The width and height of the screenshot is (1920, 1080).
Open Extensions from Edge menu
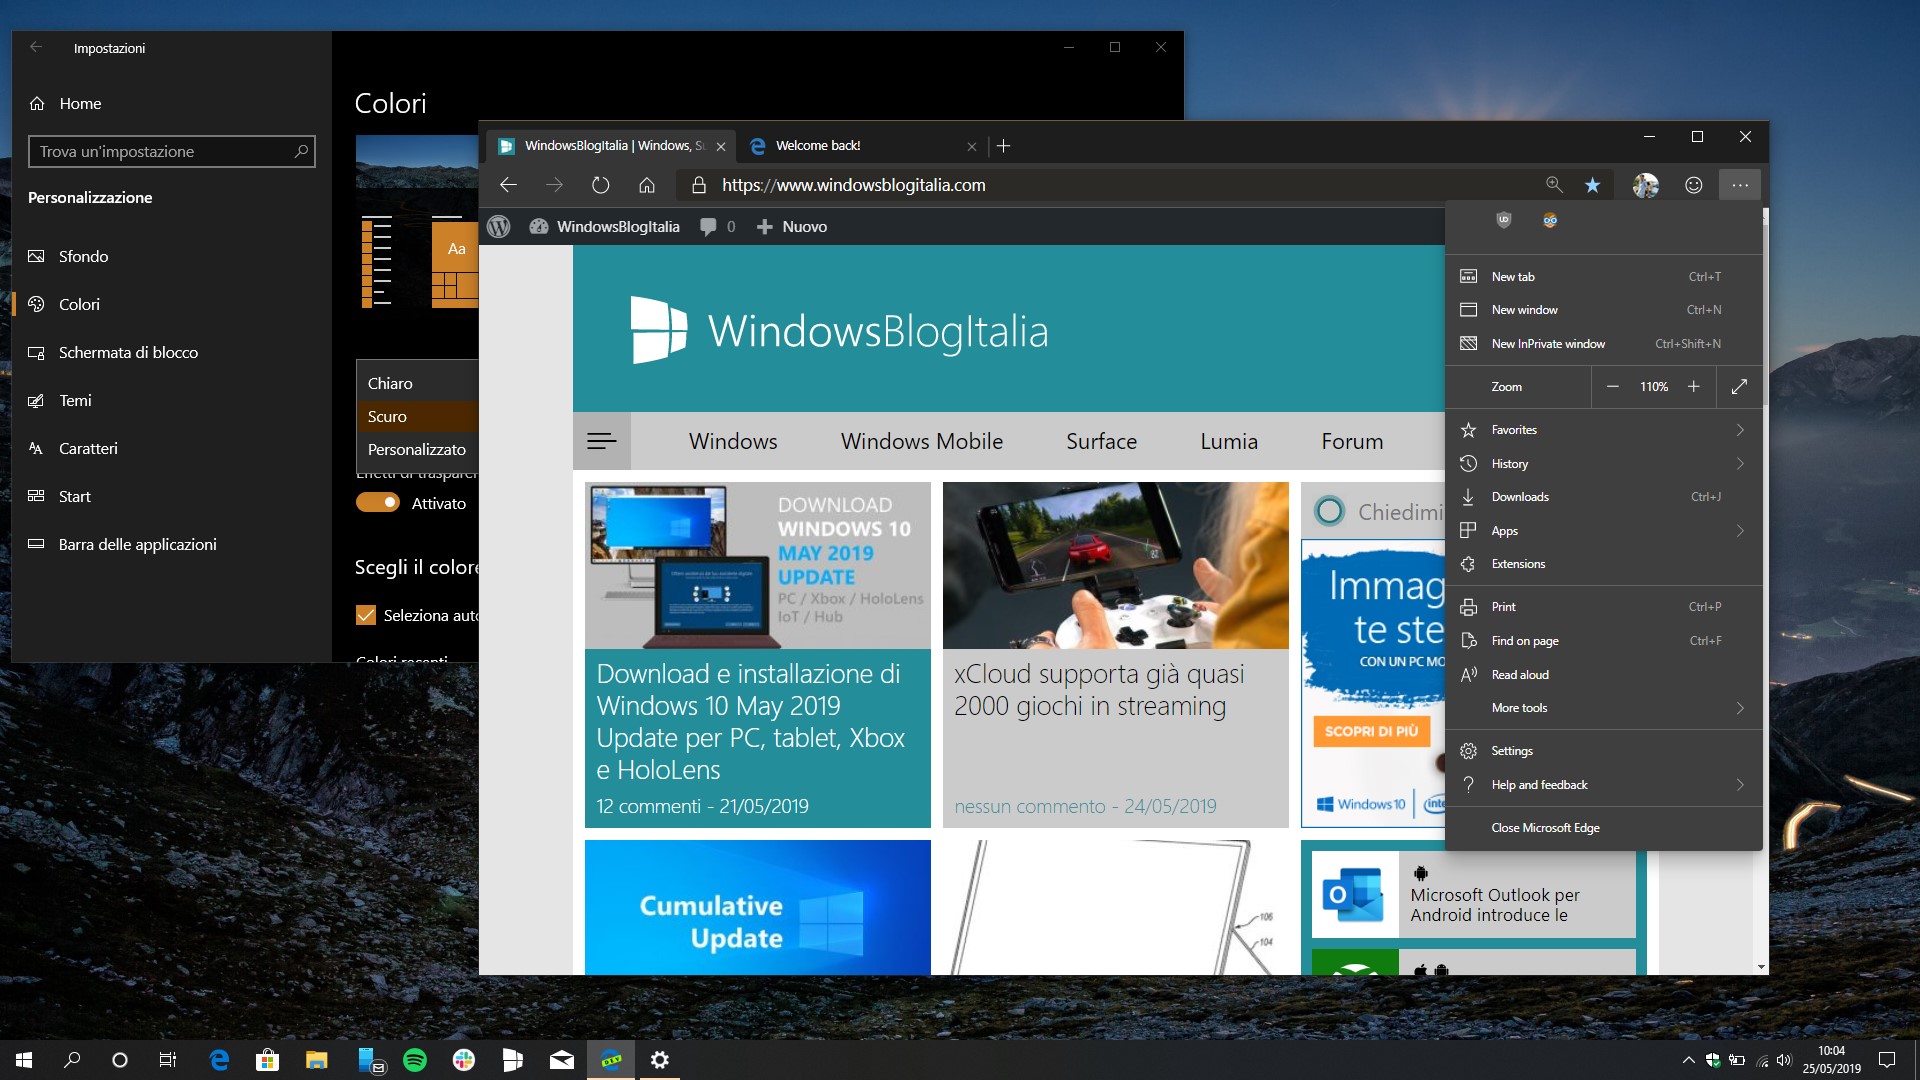point(1604,564)
